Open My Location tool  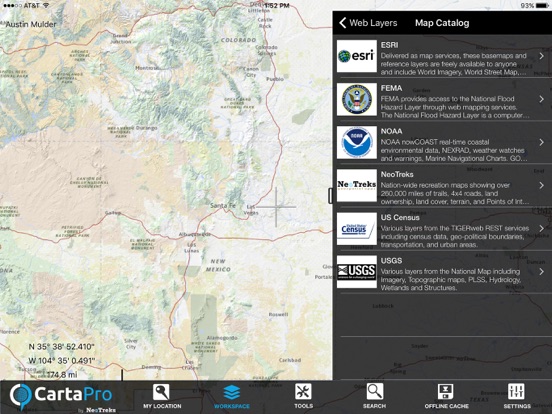162,396
